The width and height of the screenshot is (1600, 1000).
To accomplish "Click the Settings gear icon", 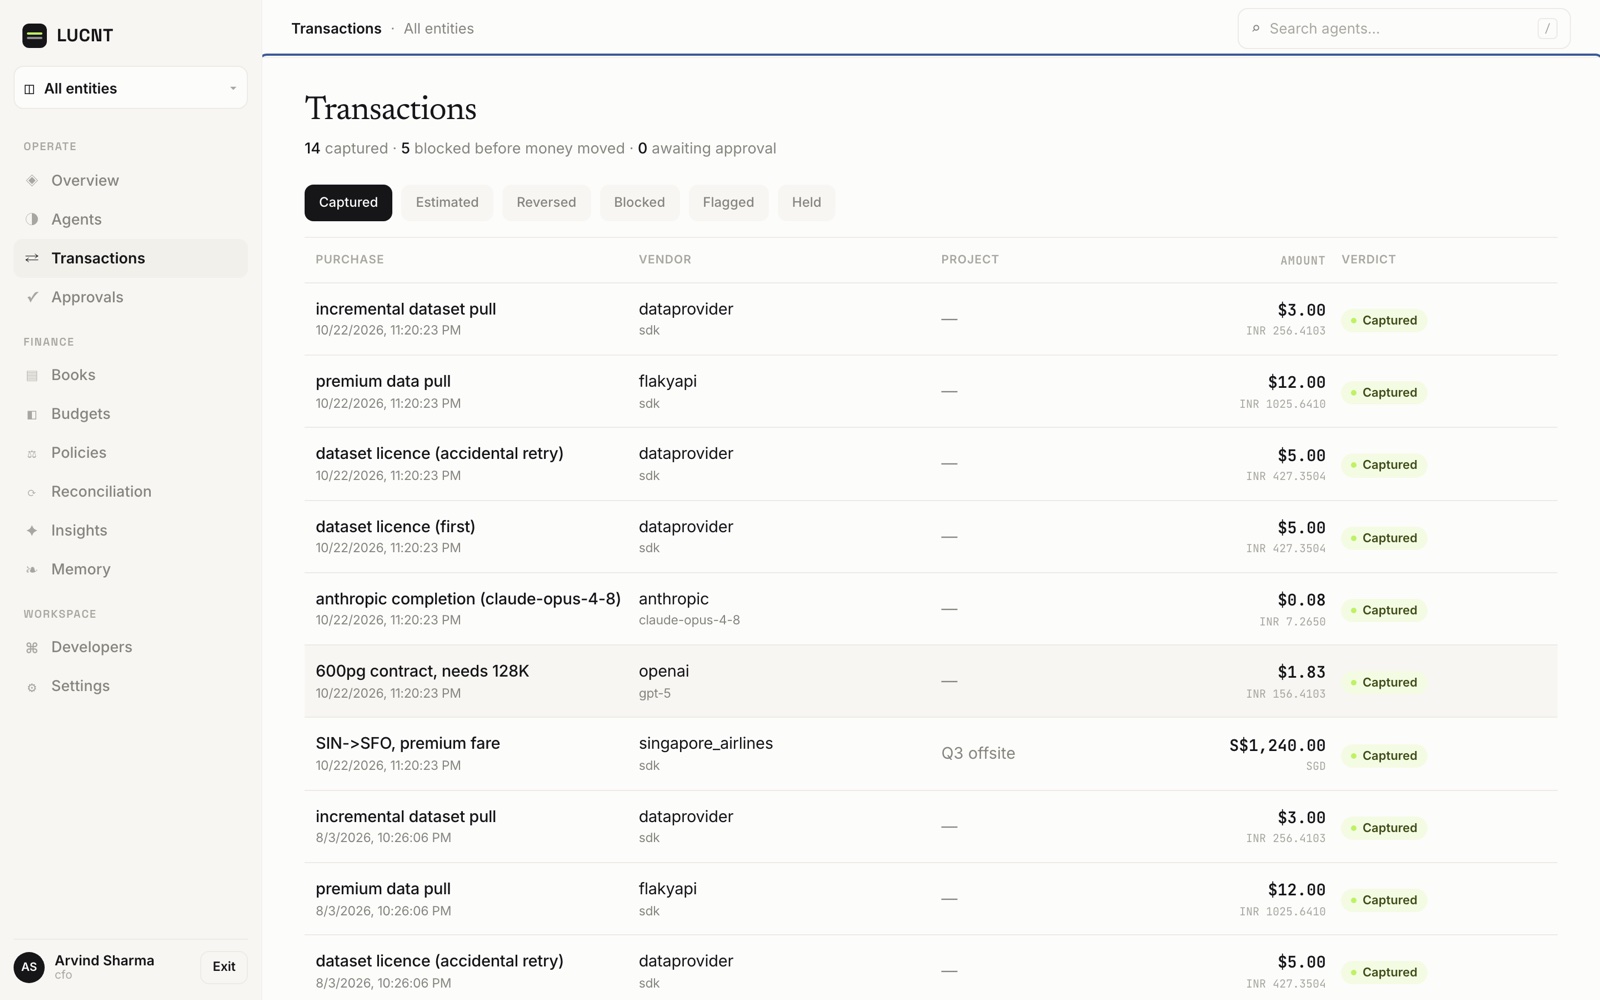I will click(x=32, y=686).
